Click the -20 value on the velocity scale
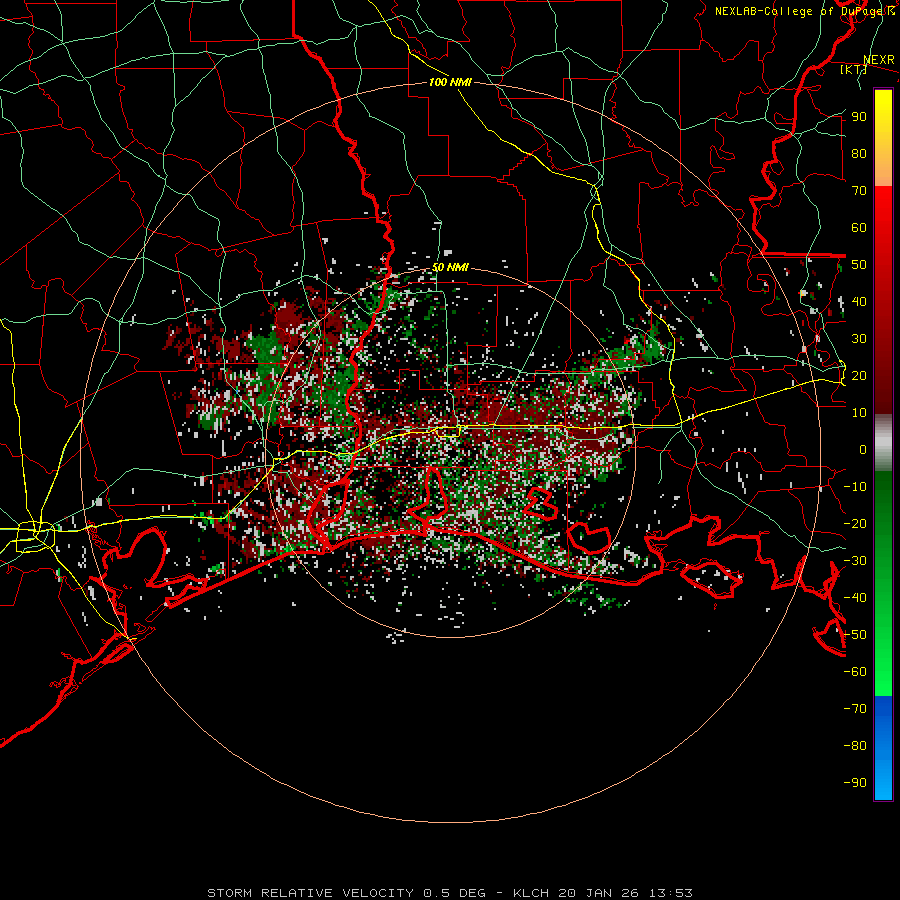 855,524
